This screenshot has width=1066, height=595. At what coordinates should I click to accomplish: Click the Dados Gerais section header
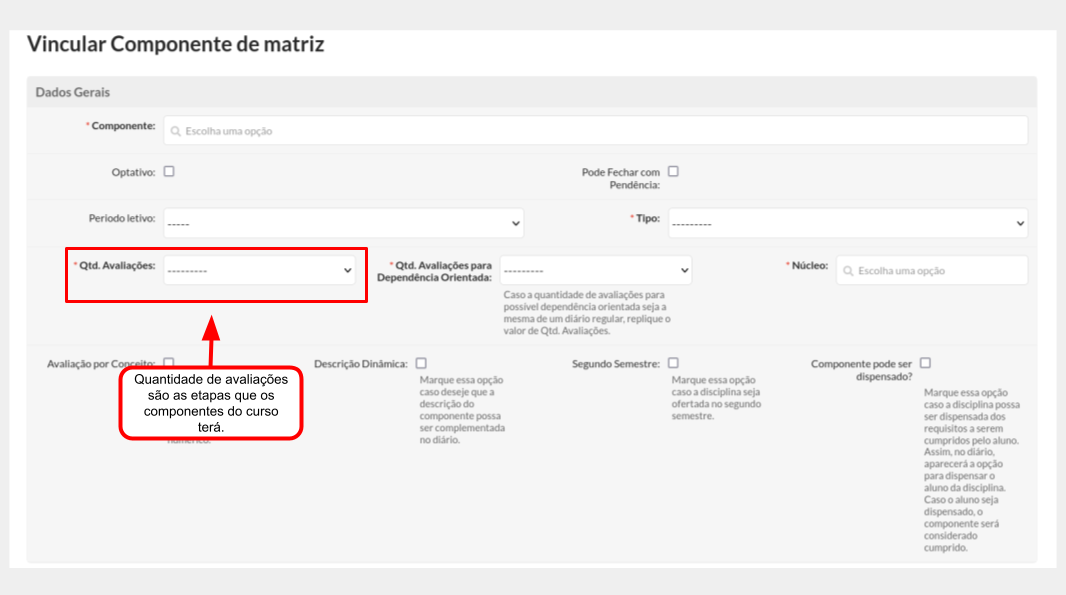(x=73, y=92)
